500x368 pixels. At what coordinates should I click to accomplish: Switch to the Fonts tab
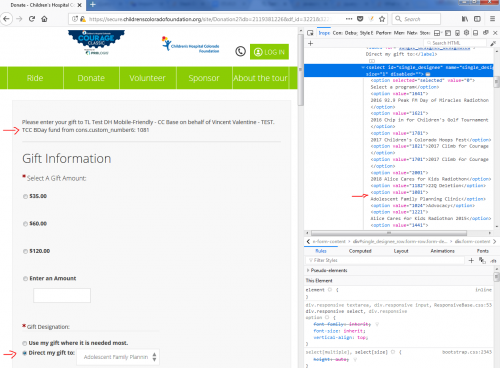pos(483,251)
